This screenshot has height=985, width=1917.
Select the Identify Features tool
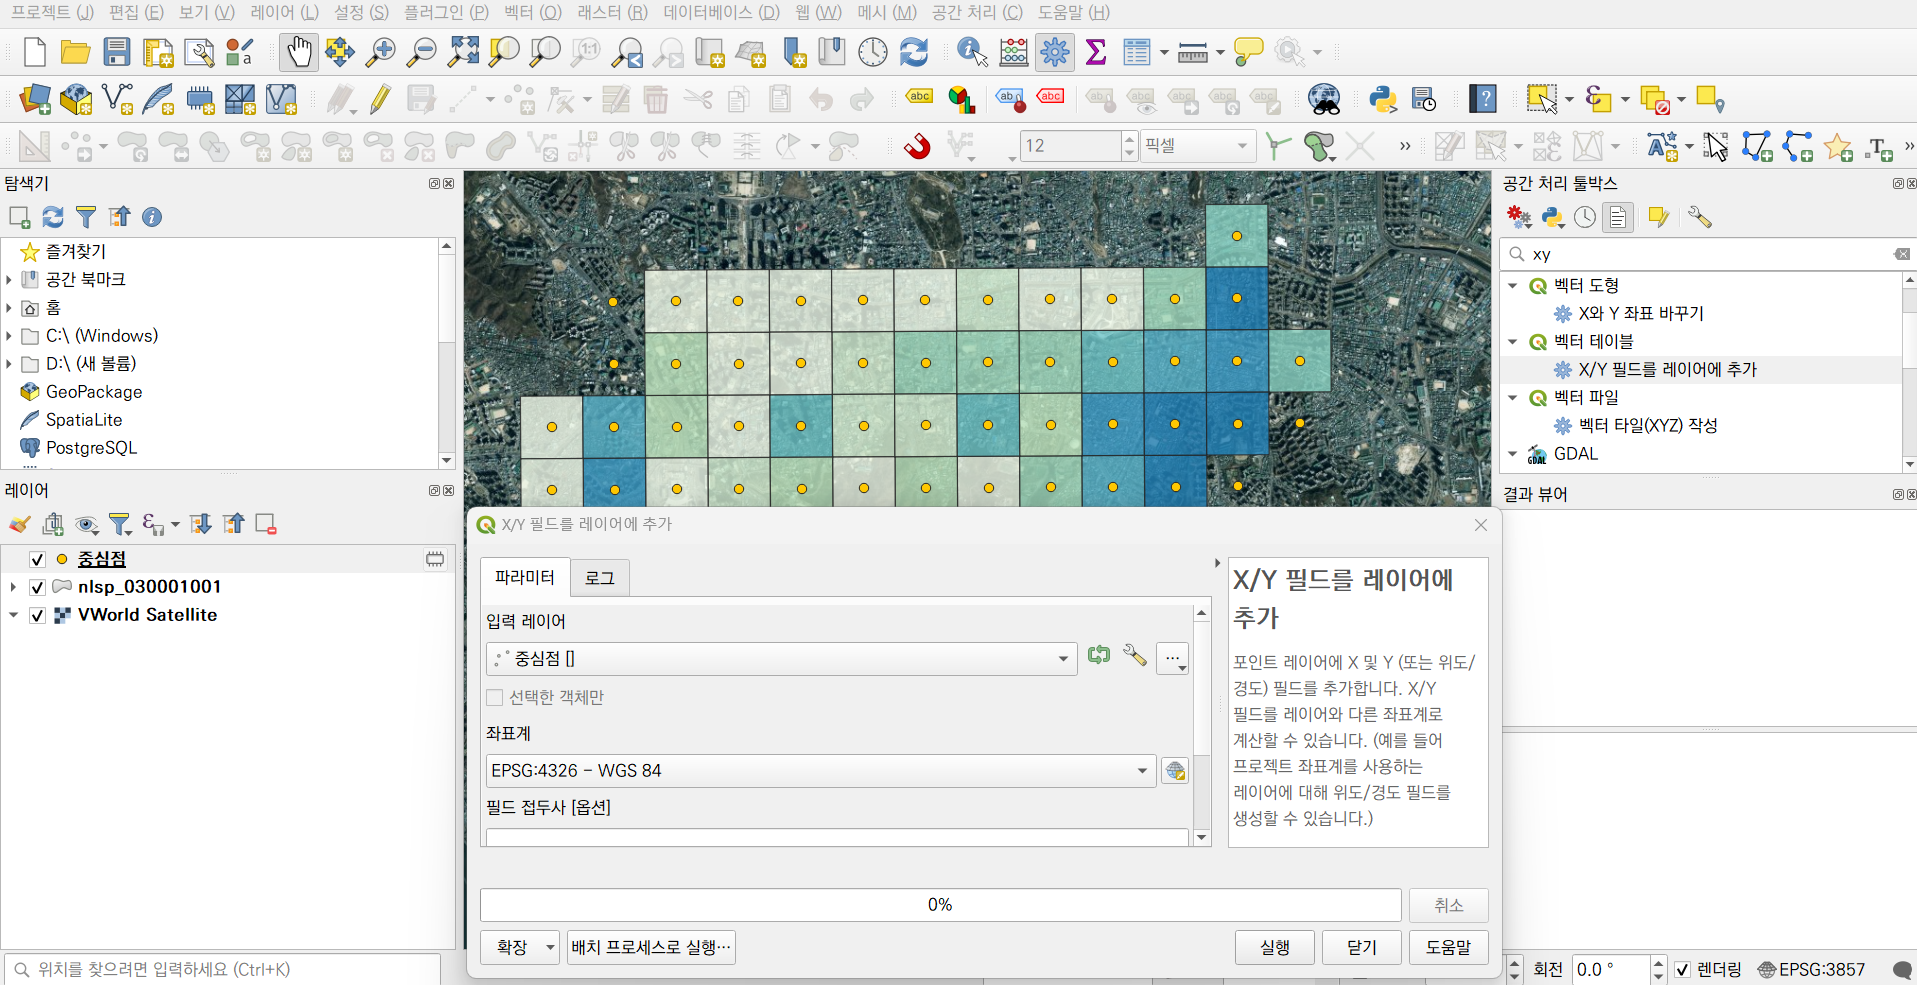(x=971, y=52)
